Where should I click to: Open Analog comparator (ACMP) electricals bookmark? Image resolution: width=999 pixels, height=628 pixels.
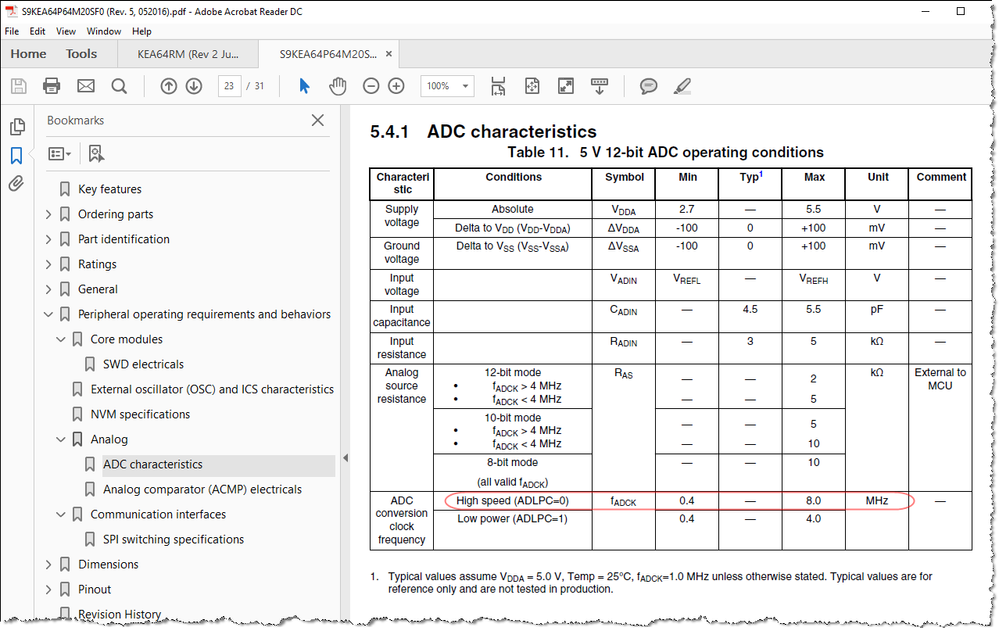203,489
